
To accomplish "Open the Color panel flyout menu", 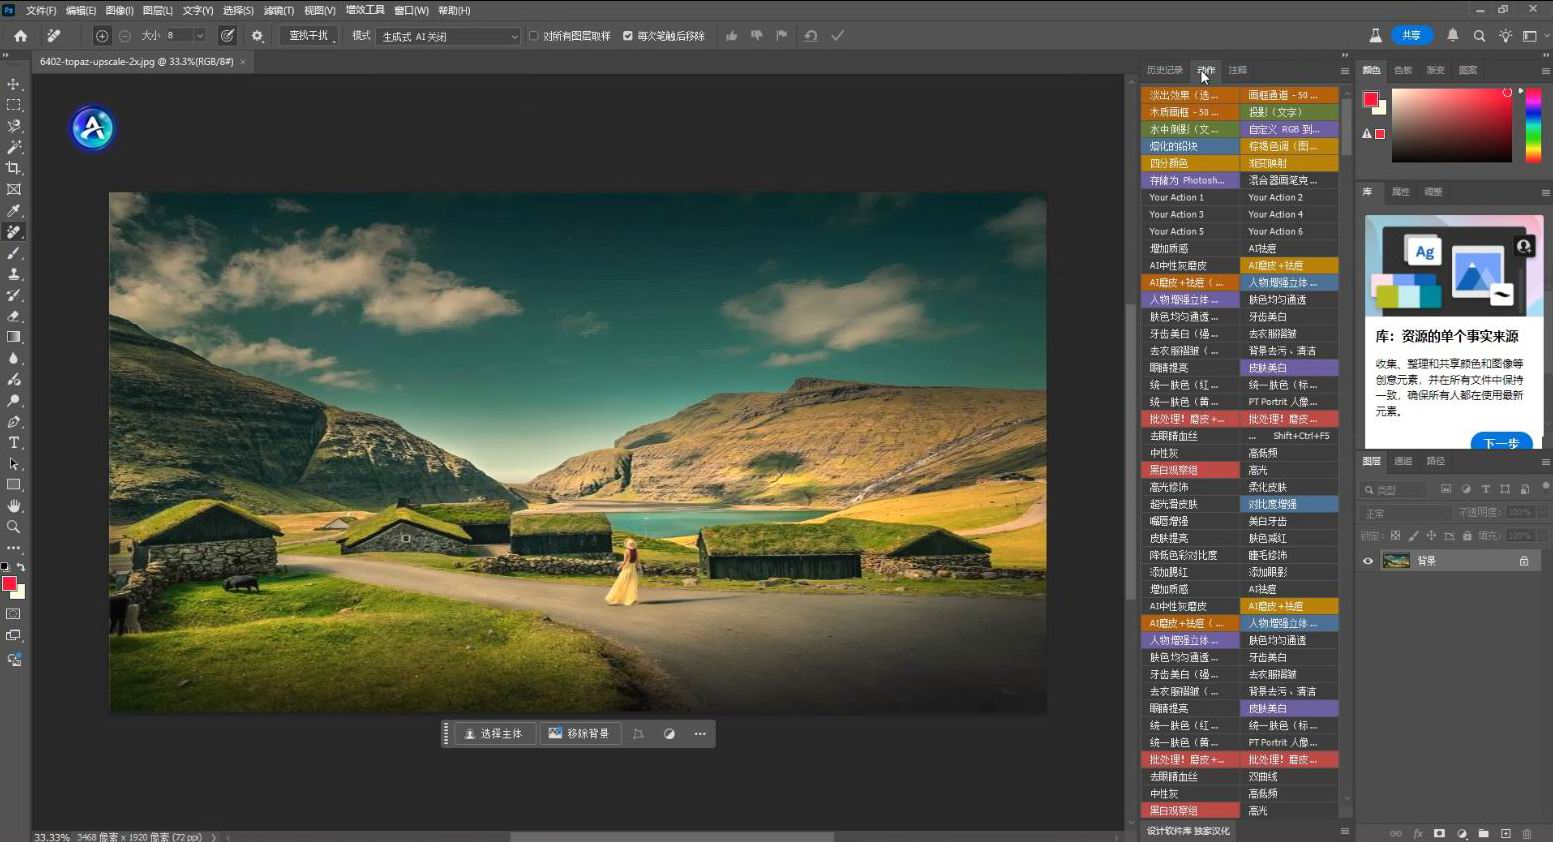I will pyautogui.click(x=1545, y=71).
